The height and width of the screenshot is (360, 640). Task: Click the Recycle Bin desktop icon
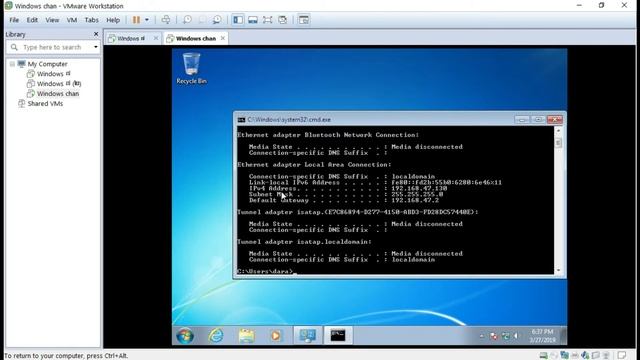191,68
